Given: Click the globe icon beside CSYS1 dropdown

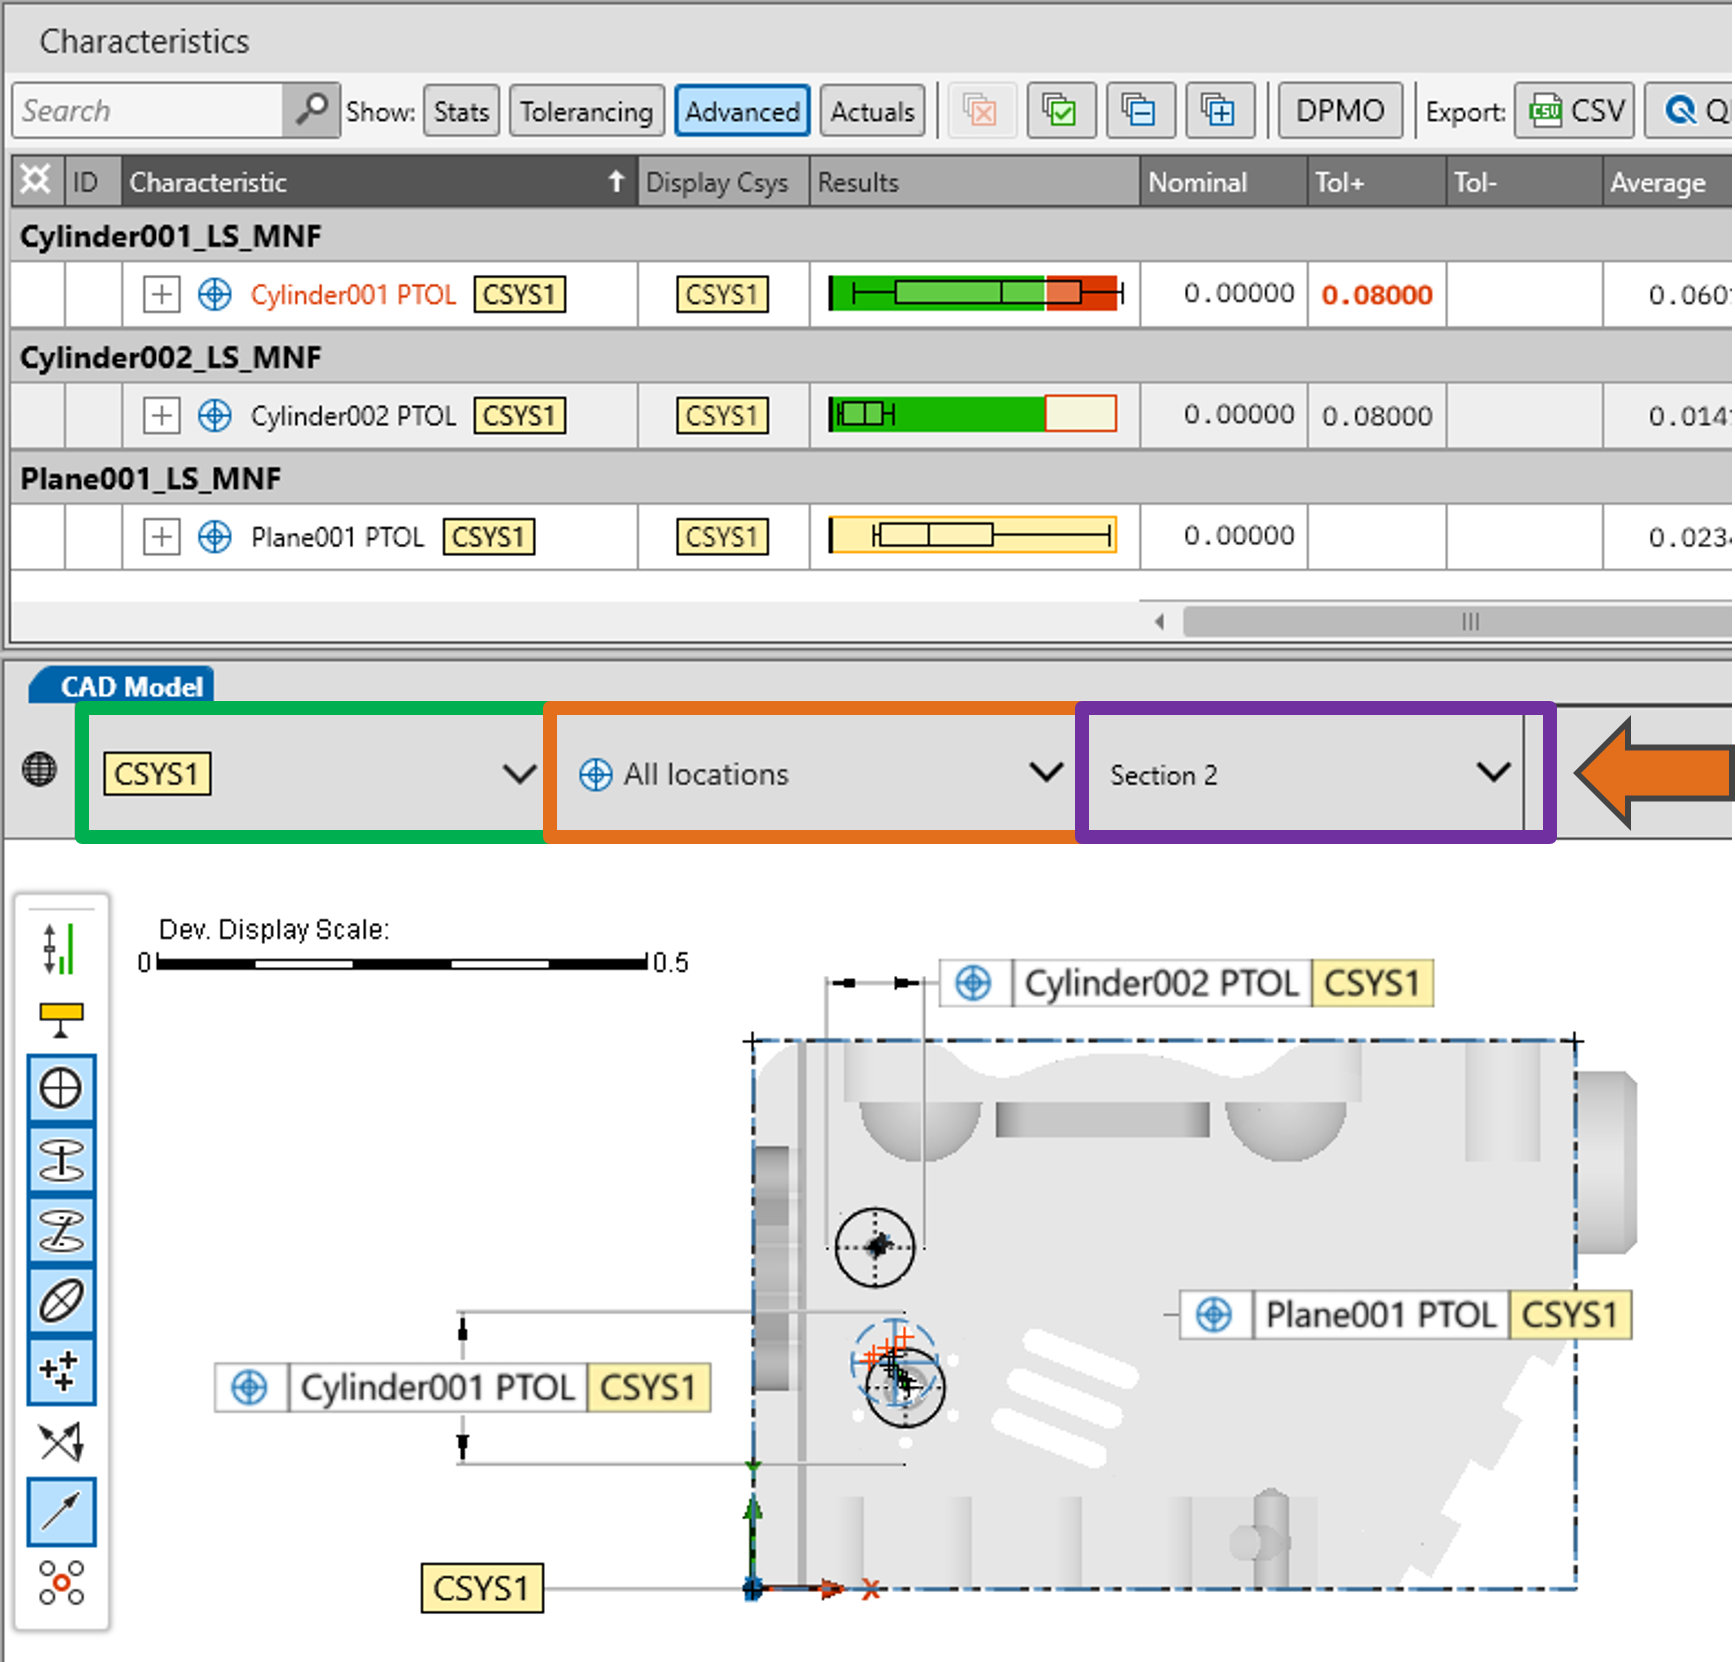Looking at the screenshot, I should (x=40, y=770).
